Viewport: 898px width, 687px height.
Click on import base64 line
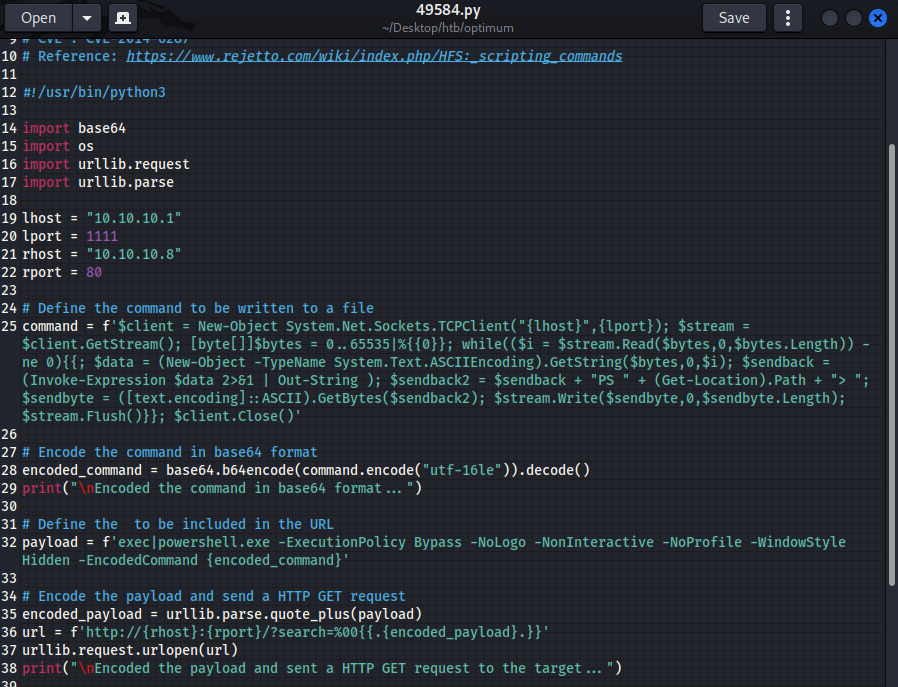click(74, 128)
